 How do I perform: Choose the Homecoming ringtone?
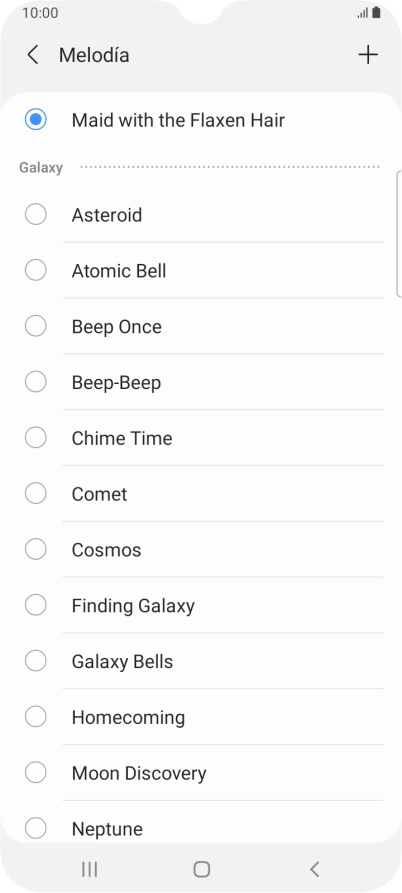tap(200, 717)
